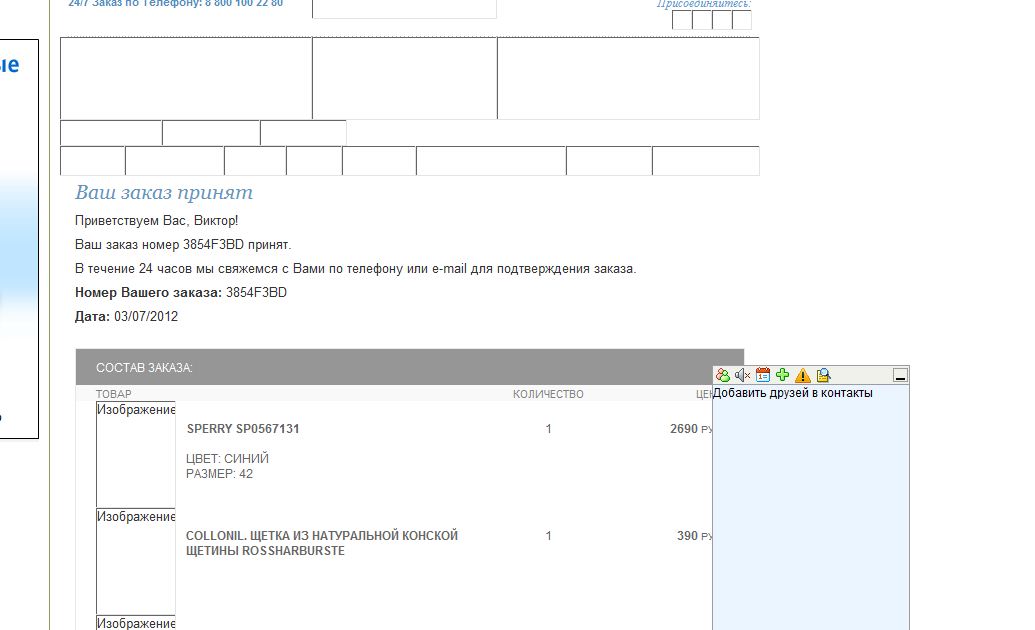Viewport: 1035px width, 630px height.
Task: Click the 'Ваш заказ принят' heading
Action: pos(164,192)
